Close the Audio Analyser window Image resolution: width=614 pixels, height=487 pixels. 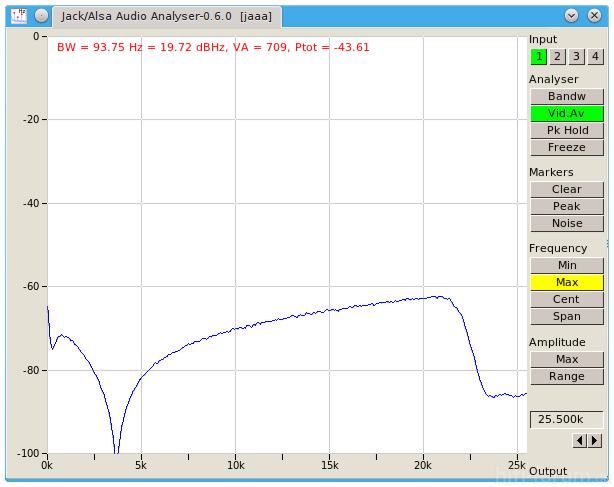tap(594, 16)
